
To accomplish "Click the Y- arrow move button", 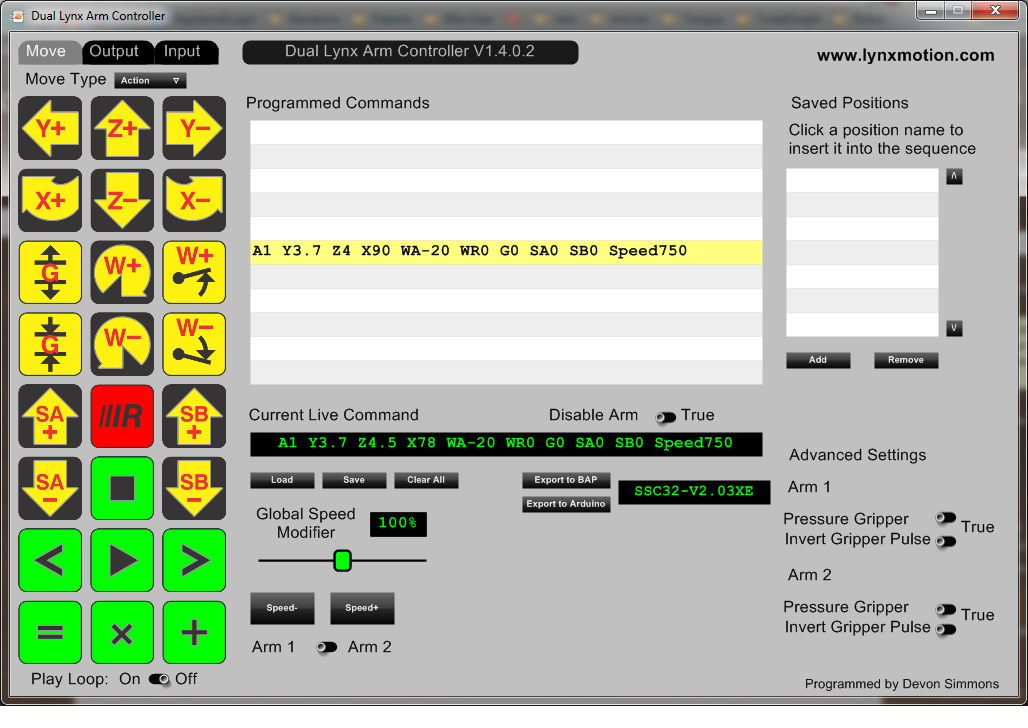I will pos(194,128).
